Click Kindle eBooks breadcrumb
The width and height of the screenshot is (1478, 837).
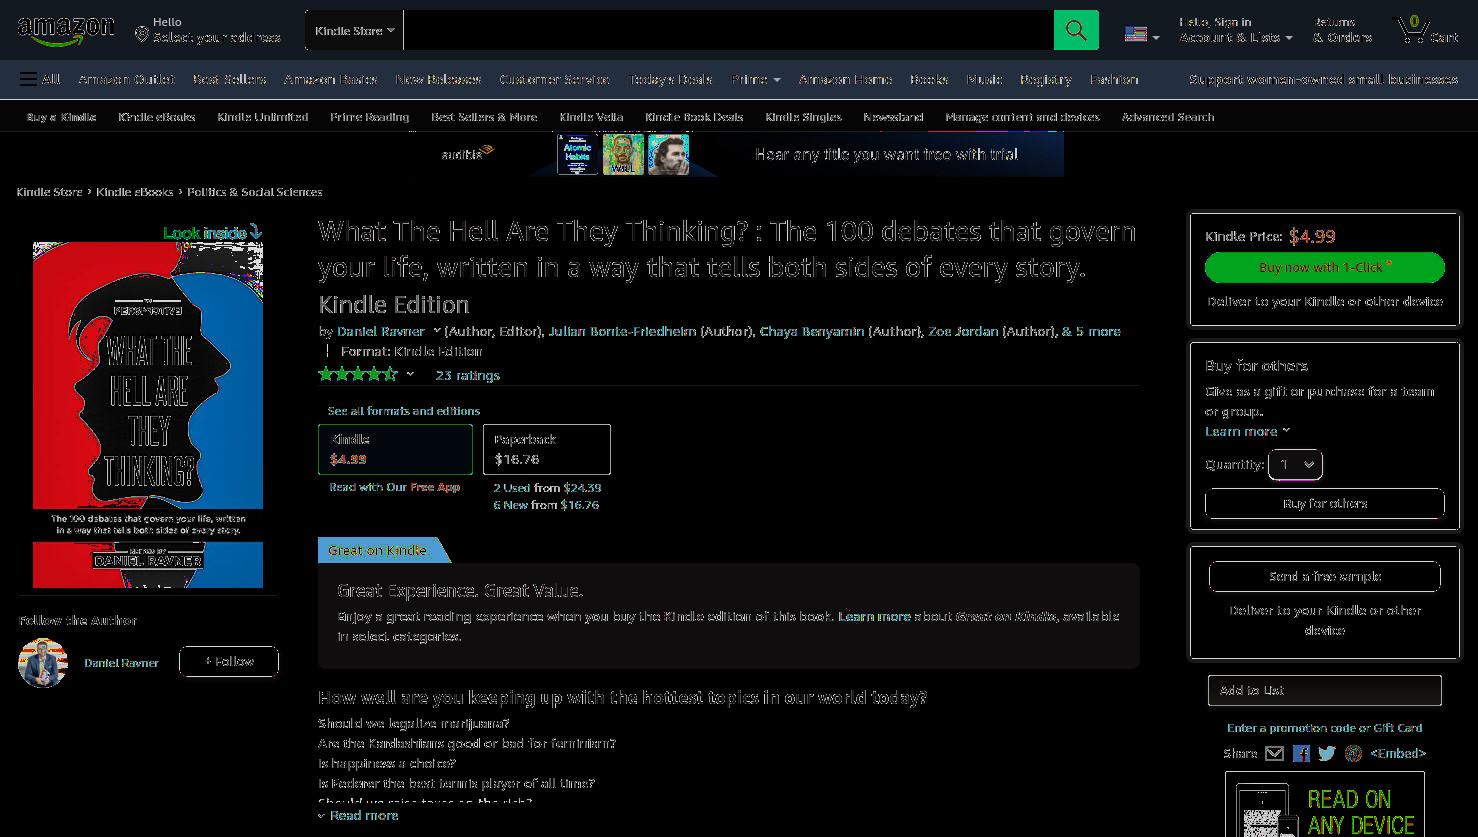pyautogui.click(x=134, y=192)
